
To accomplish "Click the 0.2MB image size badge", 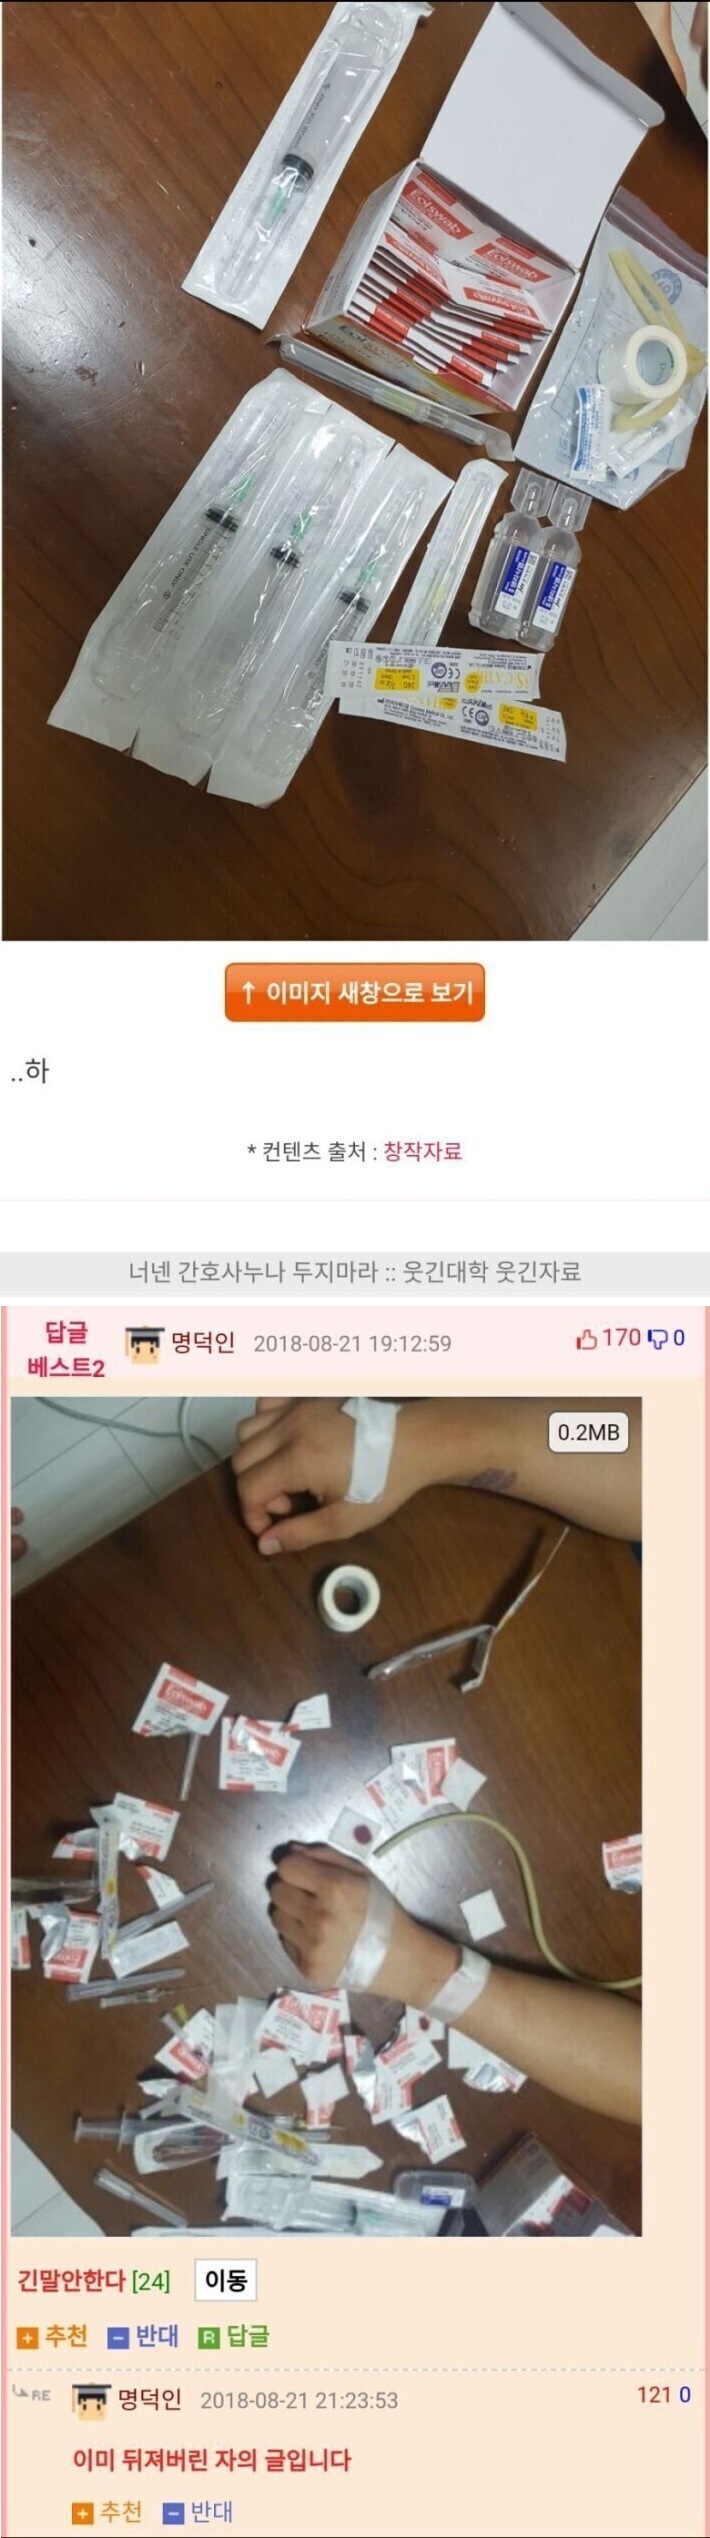I will coord(588,1431).
